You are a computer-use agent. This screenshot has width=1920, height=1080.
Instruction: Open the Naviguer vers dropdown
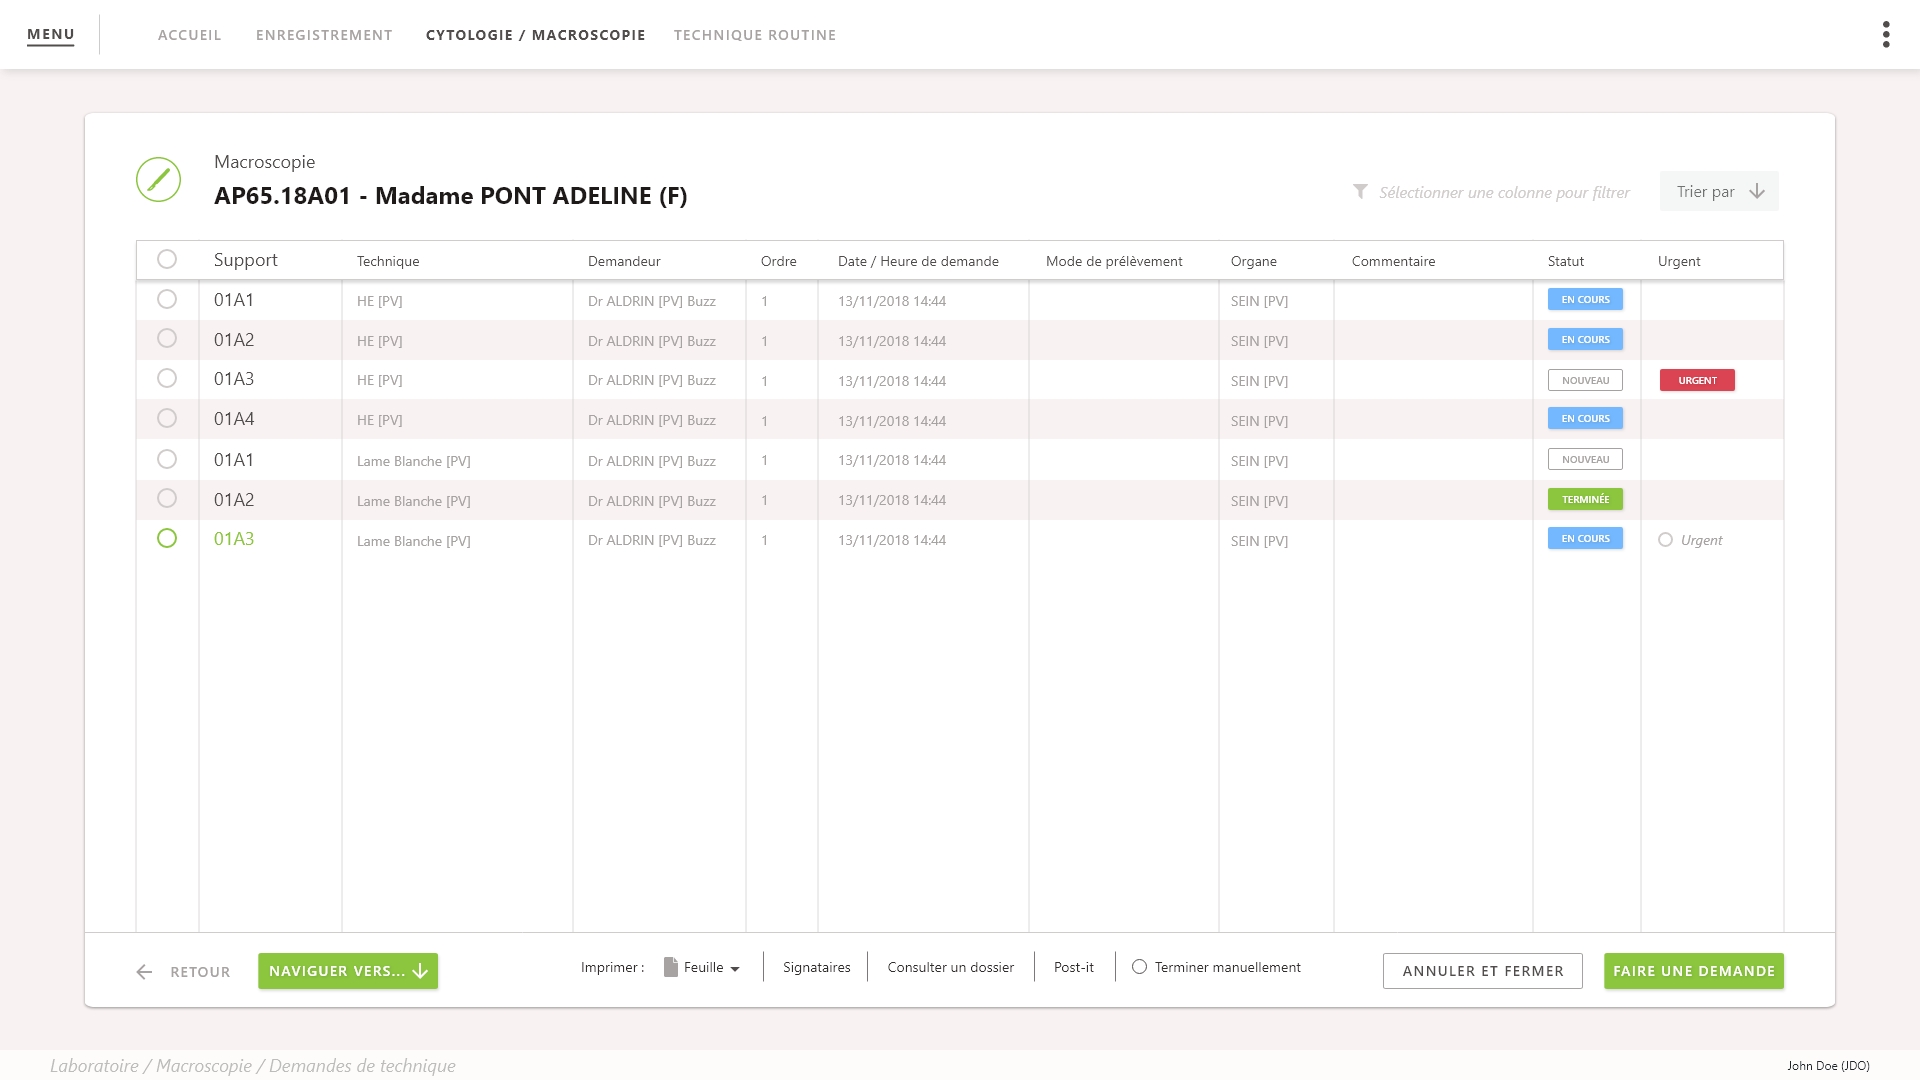[x=348, y=971]
